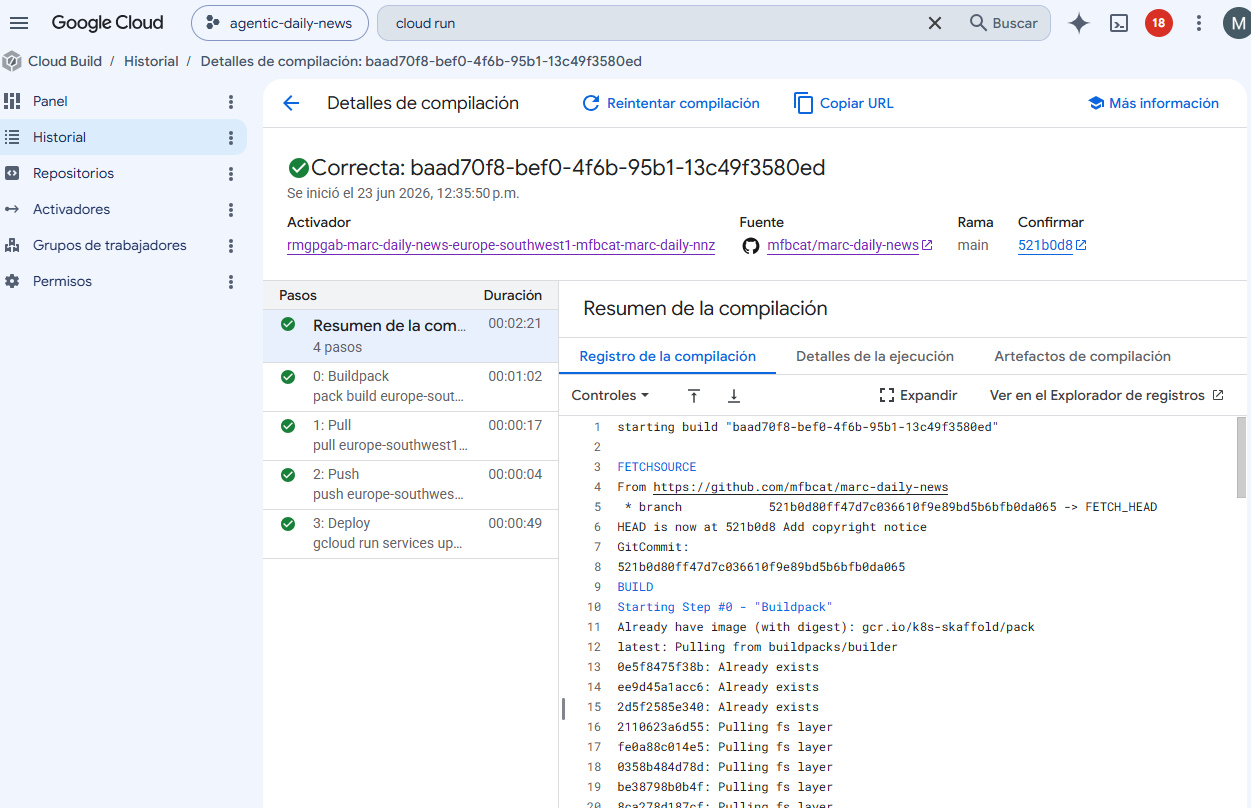The image size is (1251, 808).
Task: Click the panel resize handle beside log
Action: (x=563, y=709)
